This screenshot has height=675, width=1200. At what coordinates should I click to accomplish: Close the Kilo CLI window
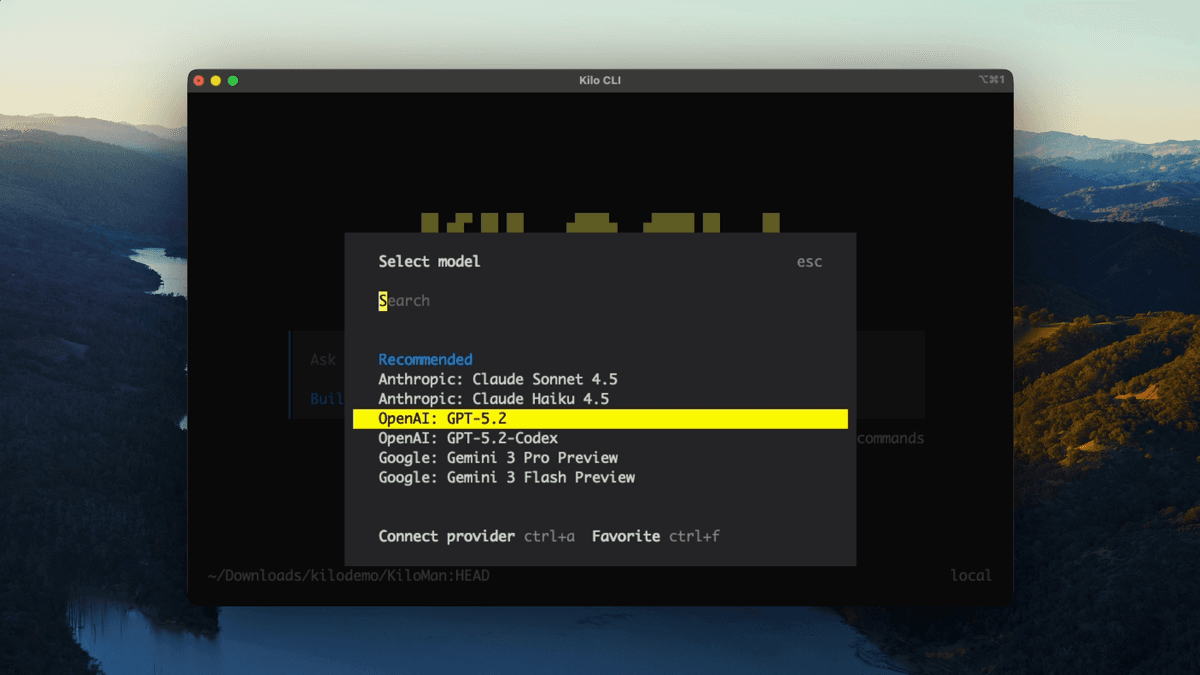[199, 80]
